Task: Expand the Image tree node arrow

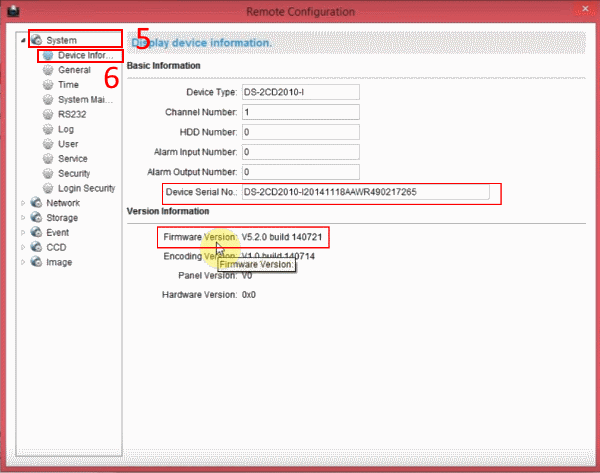Action: pyautogui.click(x=23, y=262)
